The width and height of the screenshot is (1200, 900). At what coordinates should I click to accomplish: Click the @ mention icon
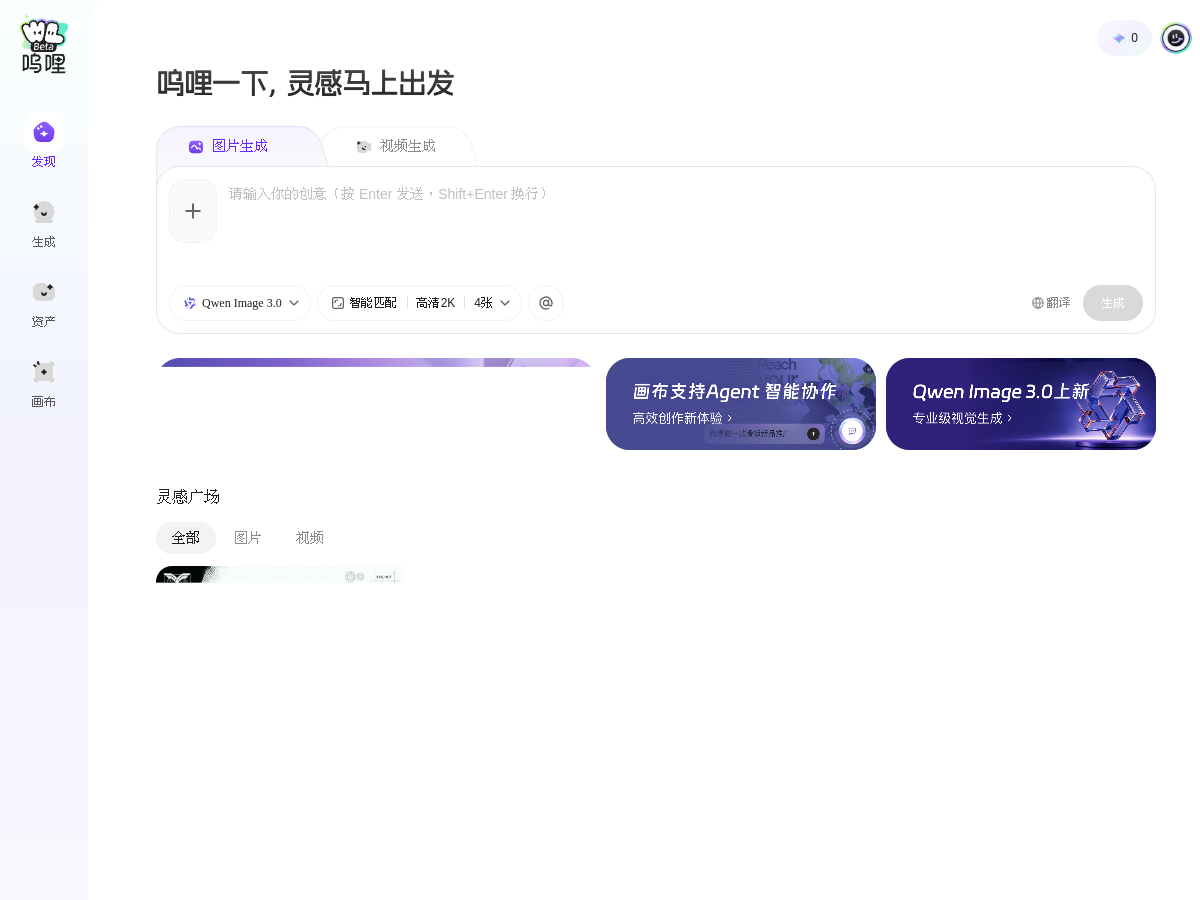tap(546, 303)
